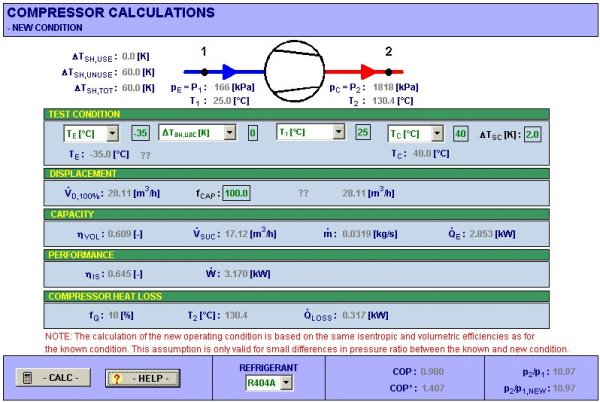Click the question mark icon on HELP
This screenshot has height=402, width=600.
point(116,378)
